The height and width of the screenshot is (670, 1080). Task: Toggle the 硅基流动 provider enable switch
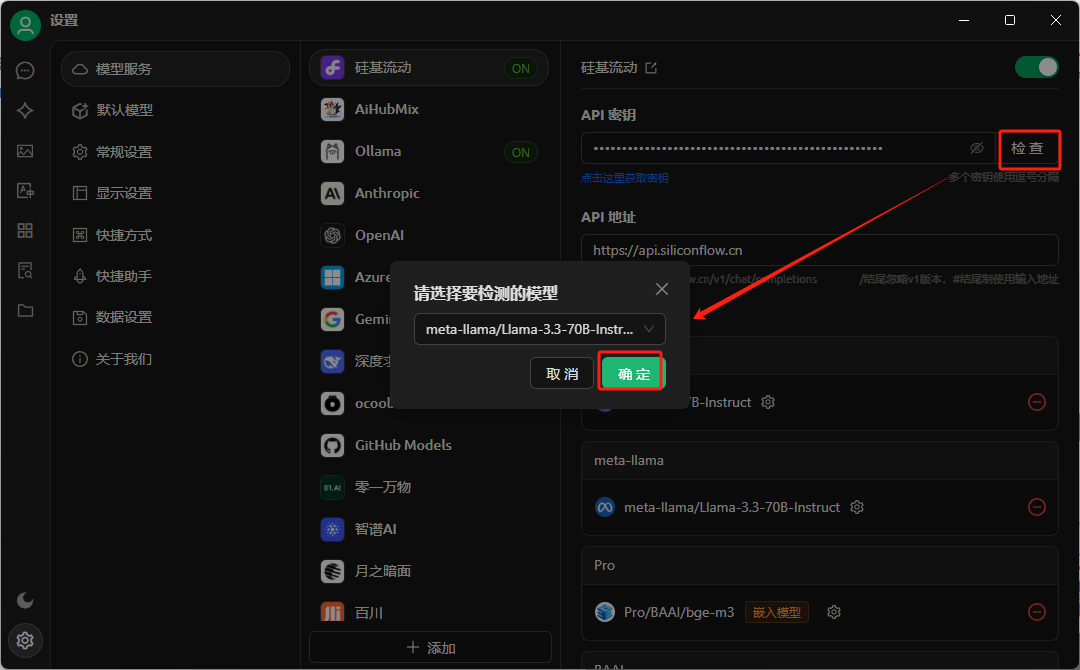point(1036,67)
